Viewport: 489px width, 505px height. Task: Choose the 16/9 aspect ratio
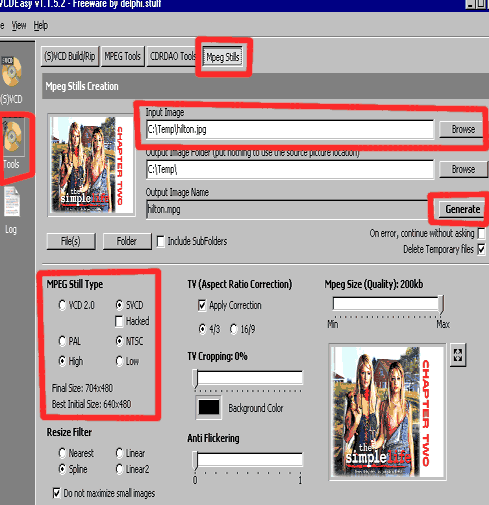(x=234, y=329)
